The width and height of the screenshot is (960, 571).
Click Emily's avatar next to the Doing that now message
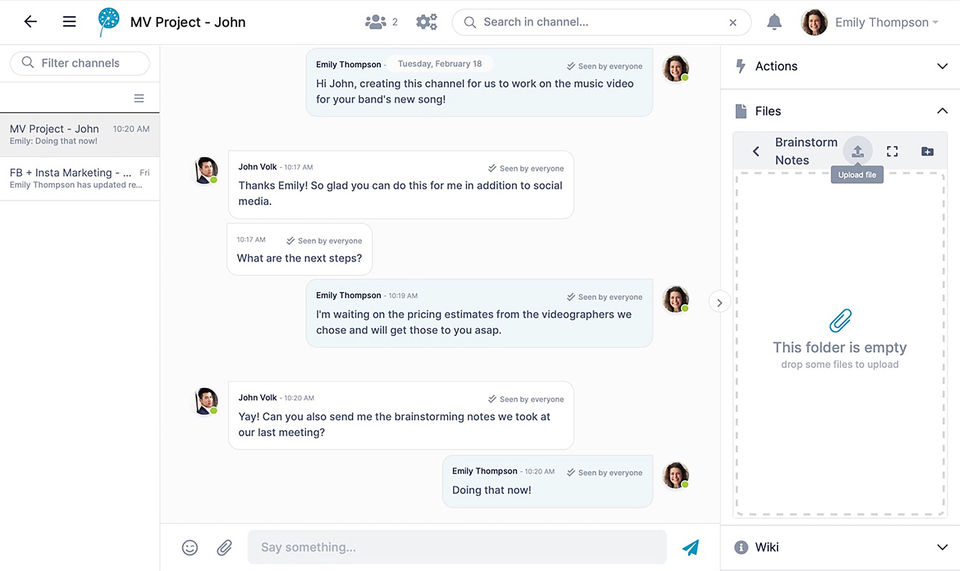pyautogui.click(x=676, y=476)
